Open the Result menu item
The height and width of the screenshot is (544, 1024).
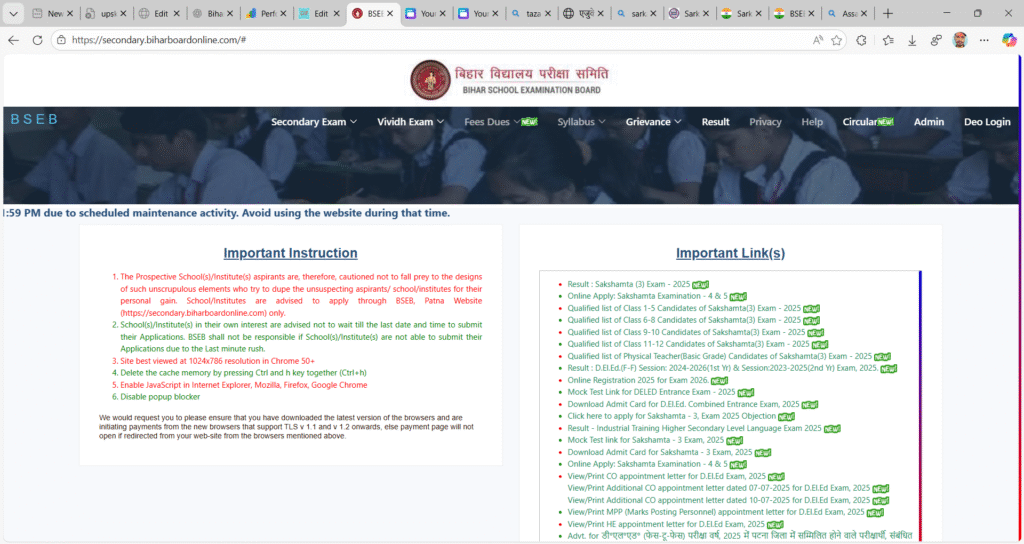[x=715, y=122]
